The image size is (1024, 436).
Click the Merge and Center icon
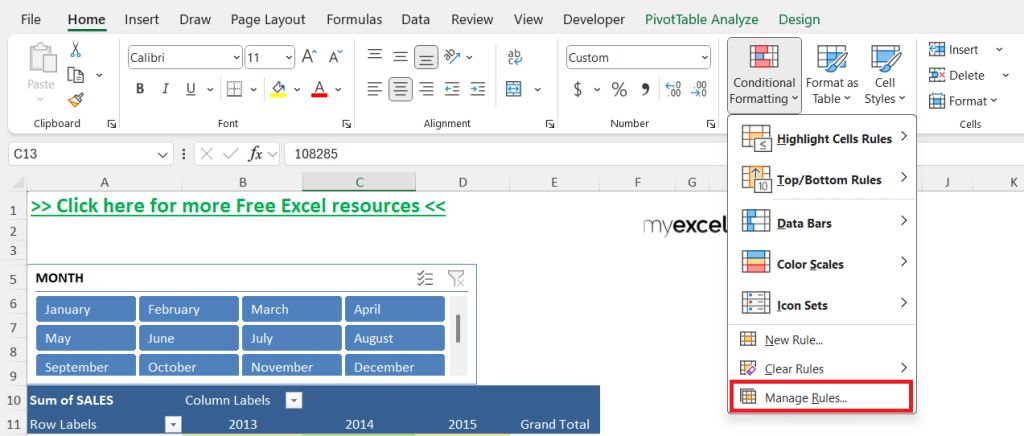(514, 89)
